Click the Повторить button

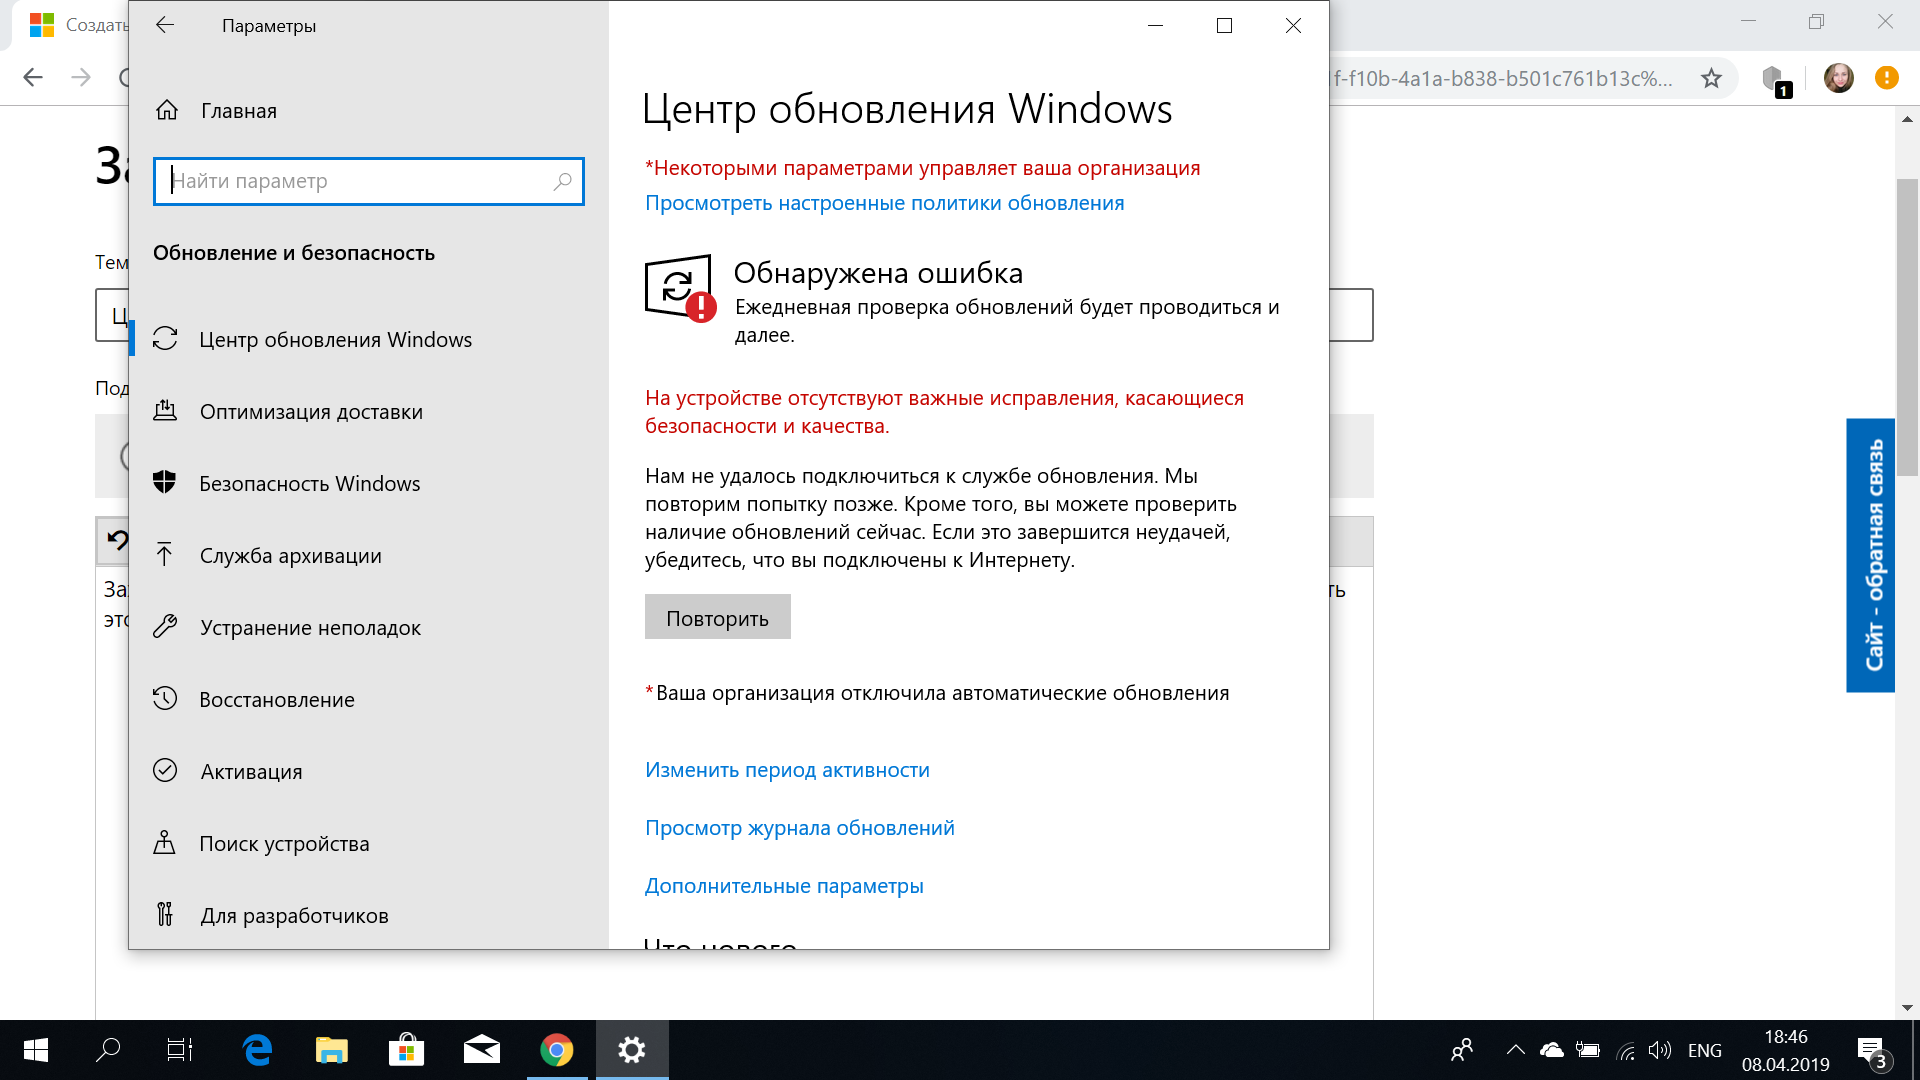point(718,617)
